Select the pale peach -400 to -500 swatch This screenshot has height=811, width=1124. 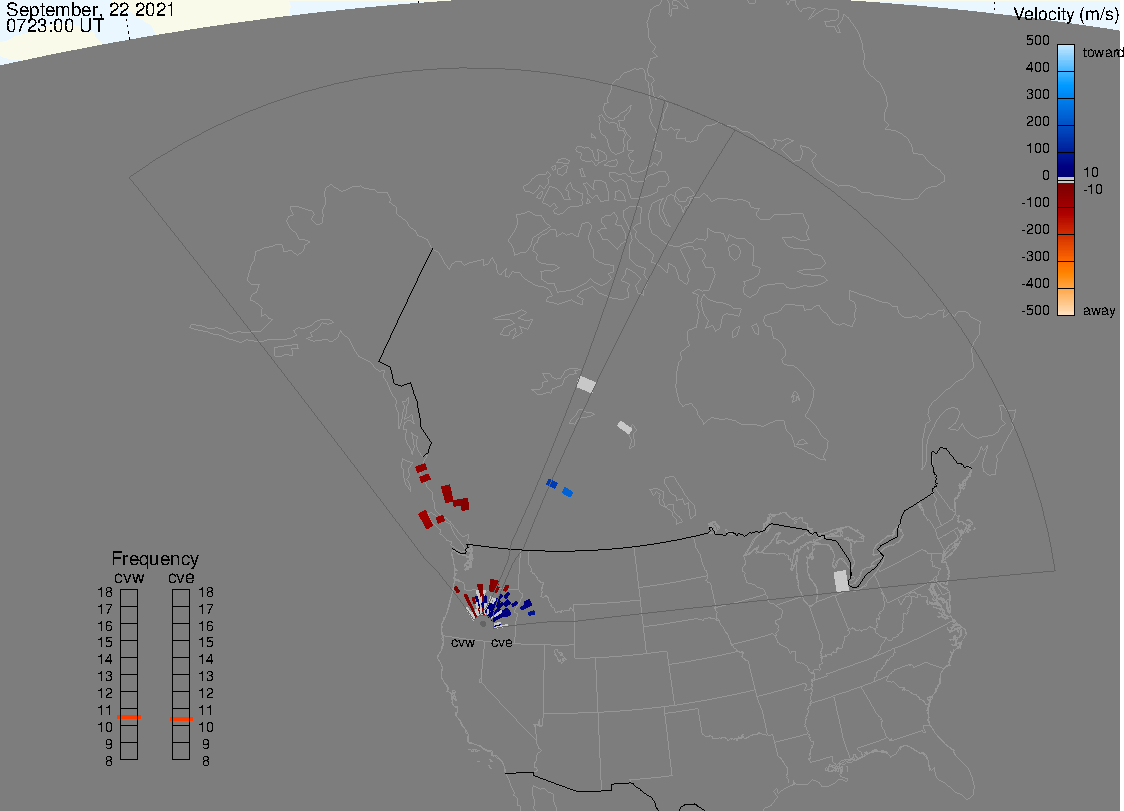click(x=1066, y=301)
